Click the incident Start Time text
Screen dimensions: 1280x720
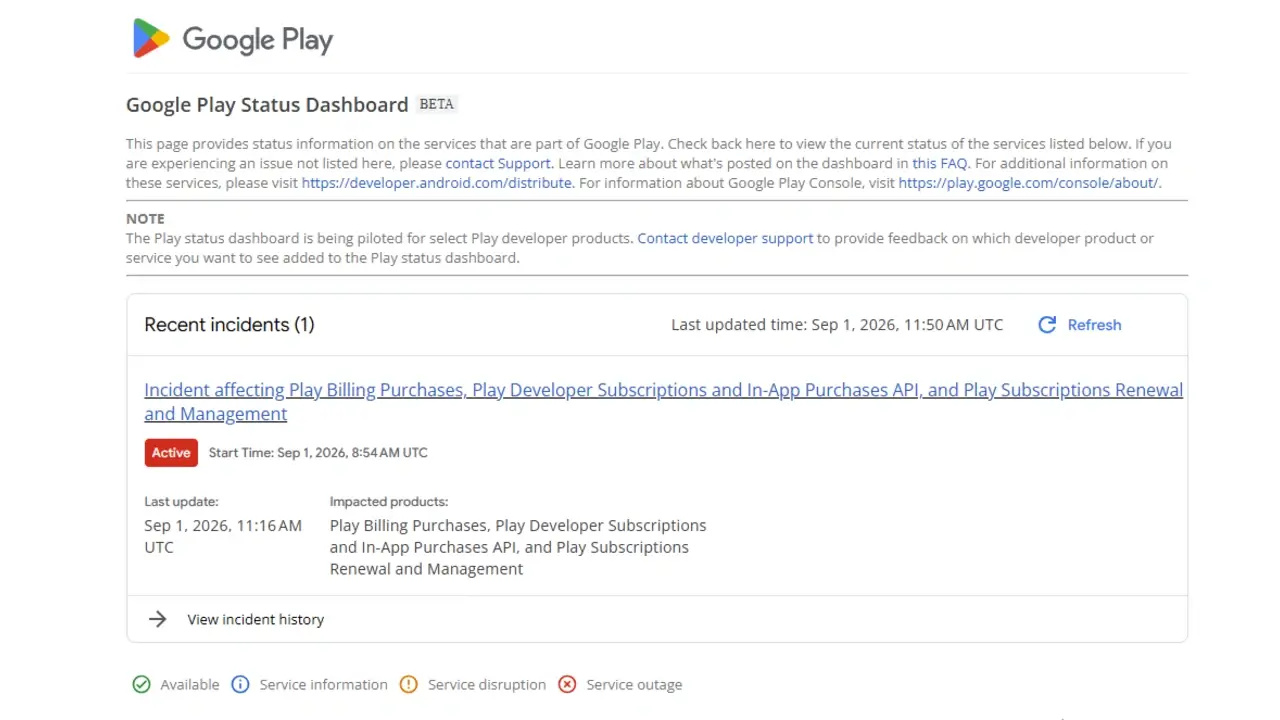pyautogui.click(x=318, y=453)
